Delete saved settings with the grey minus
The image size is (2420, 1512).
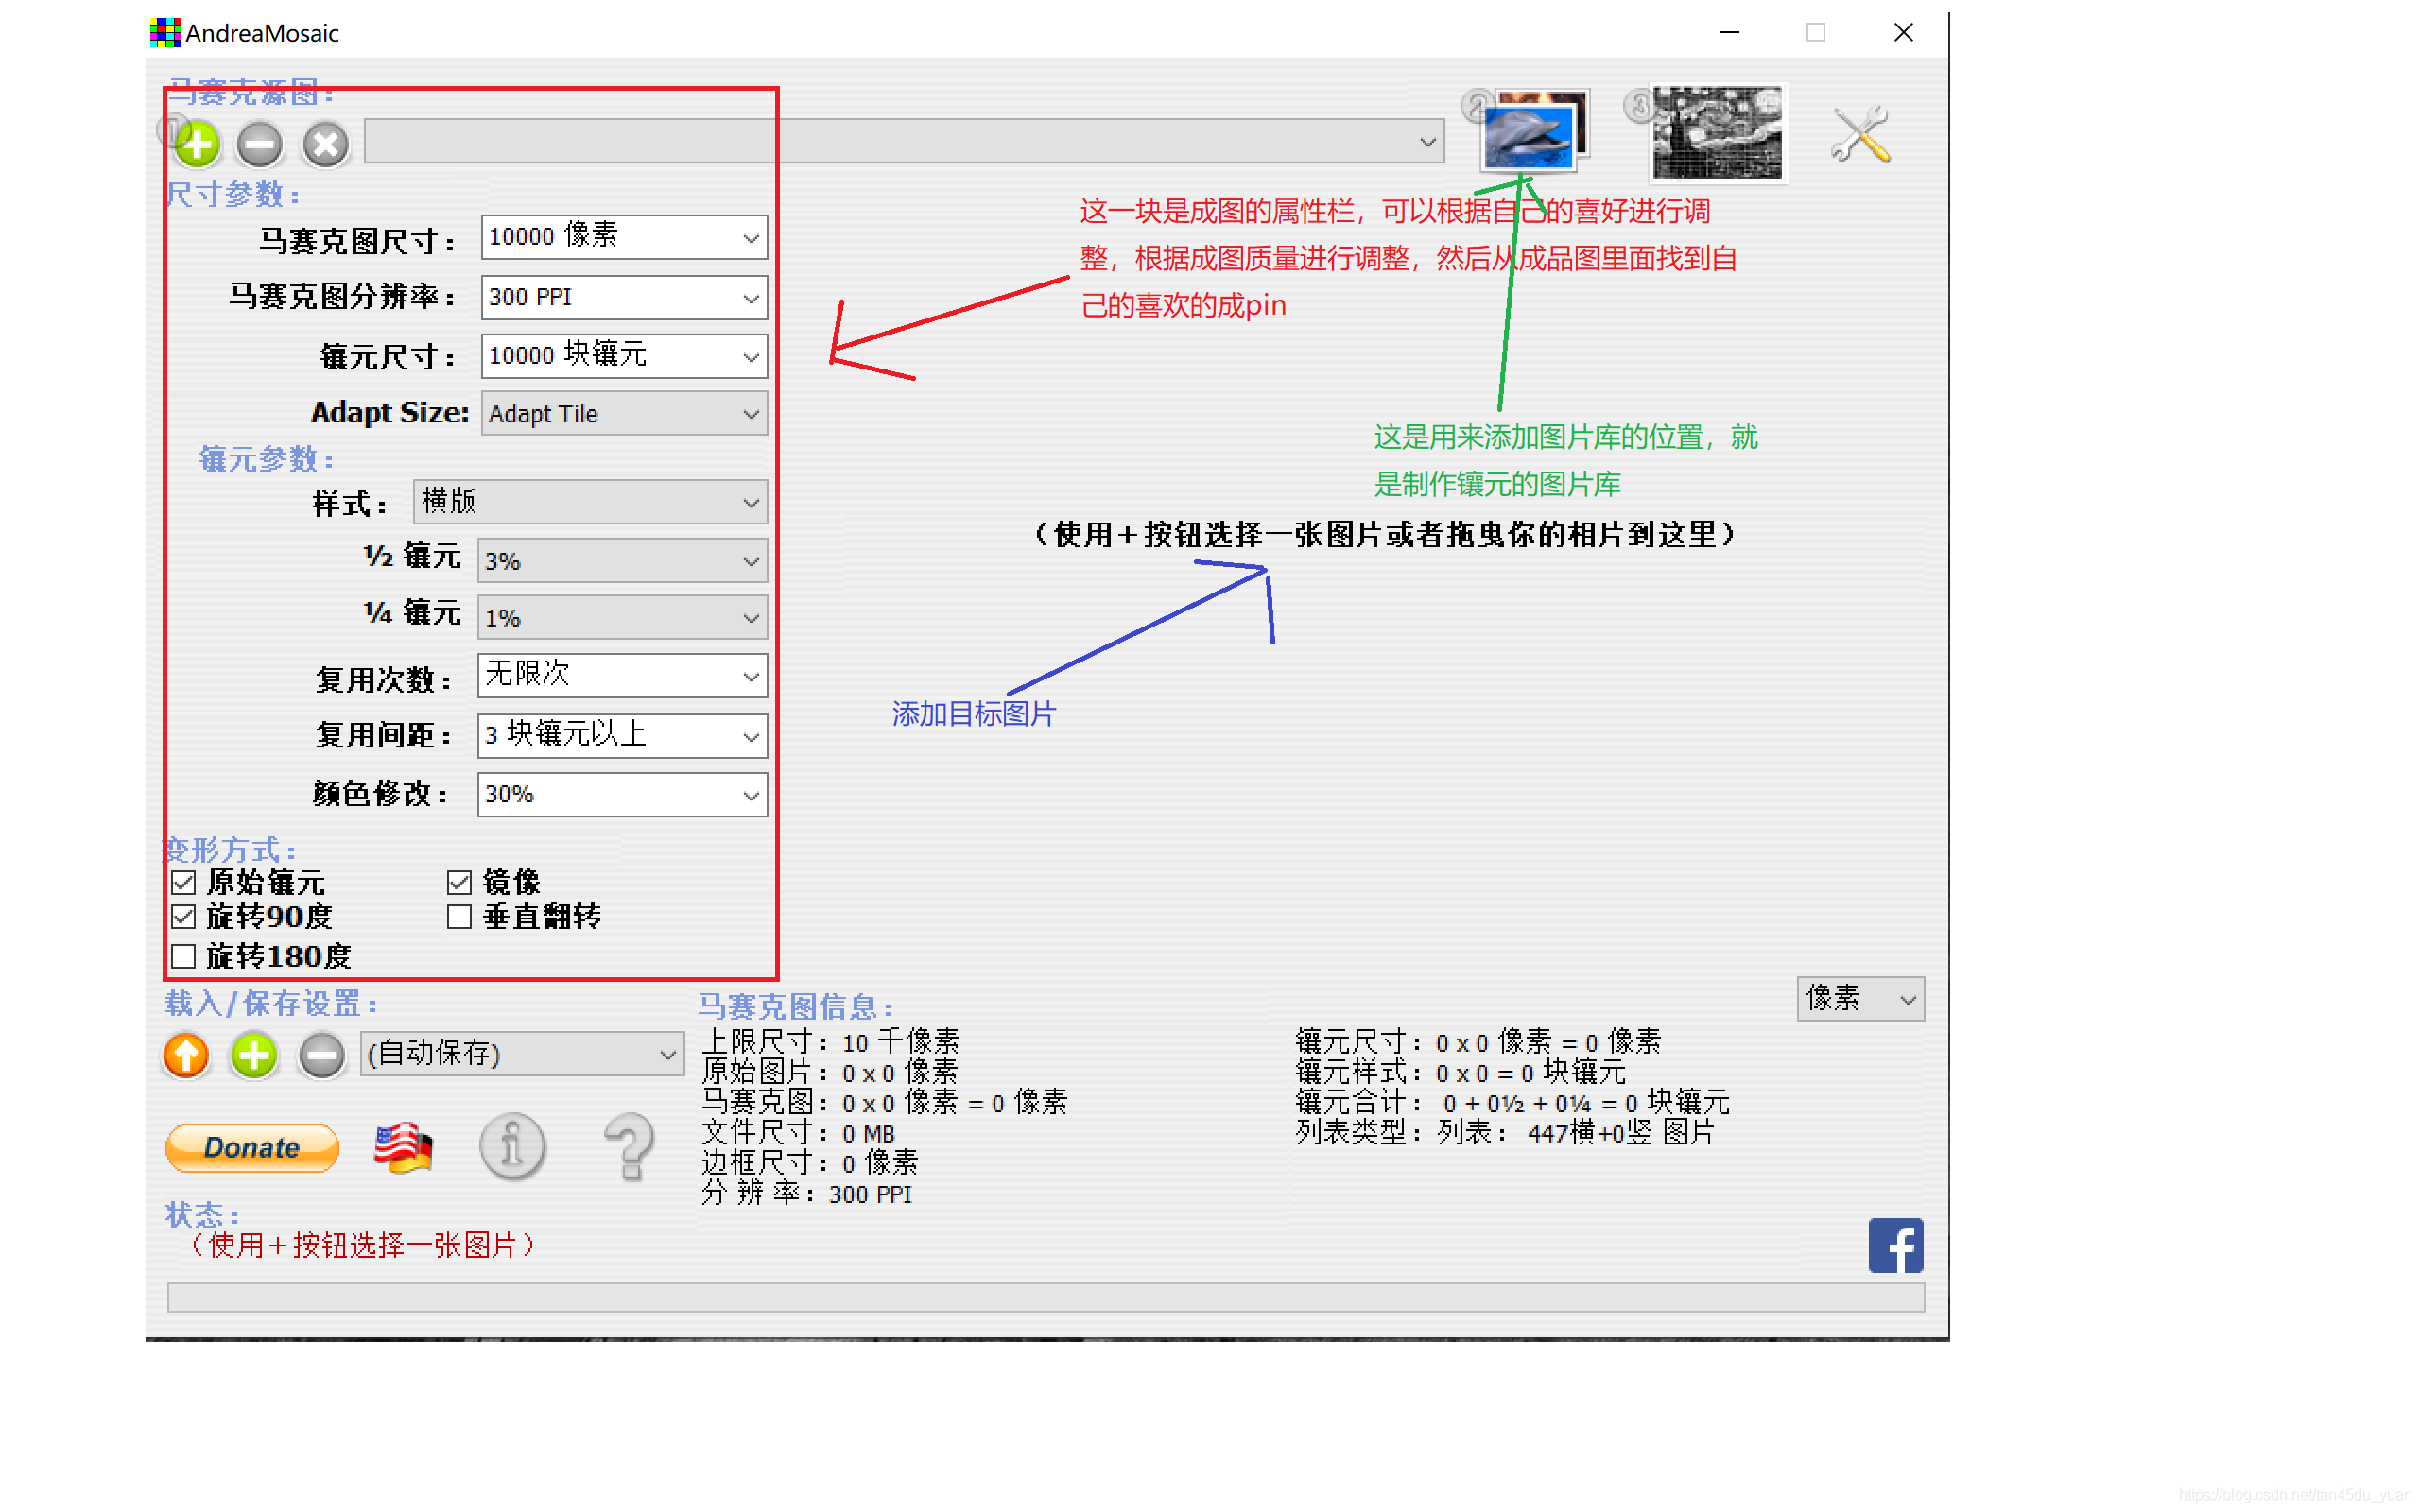tap(322, 1055)
